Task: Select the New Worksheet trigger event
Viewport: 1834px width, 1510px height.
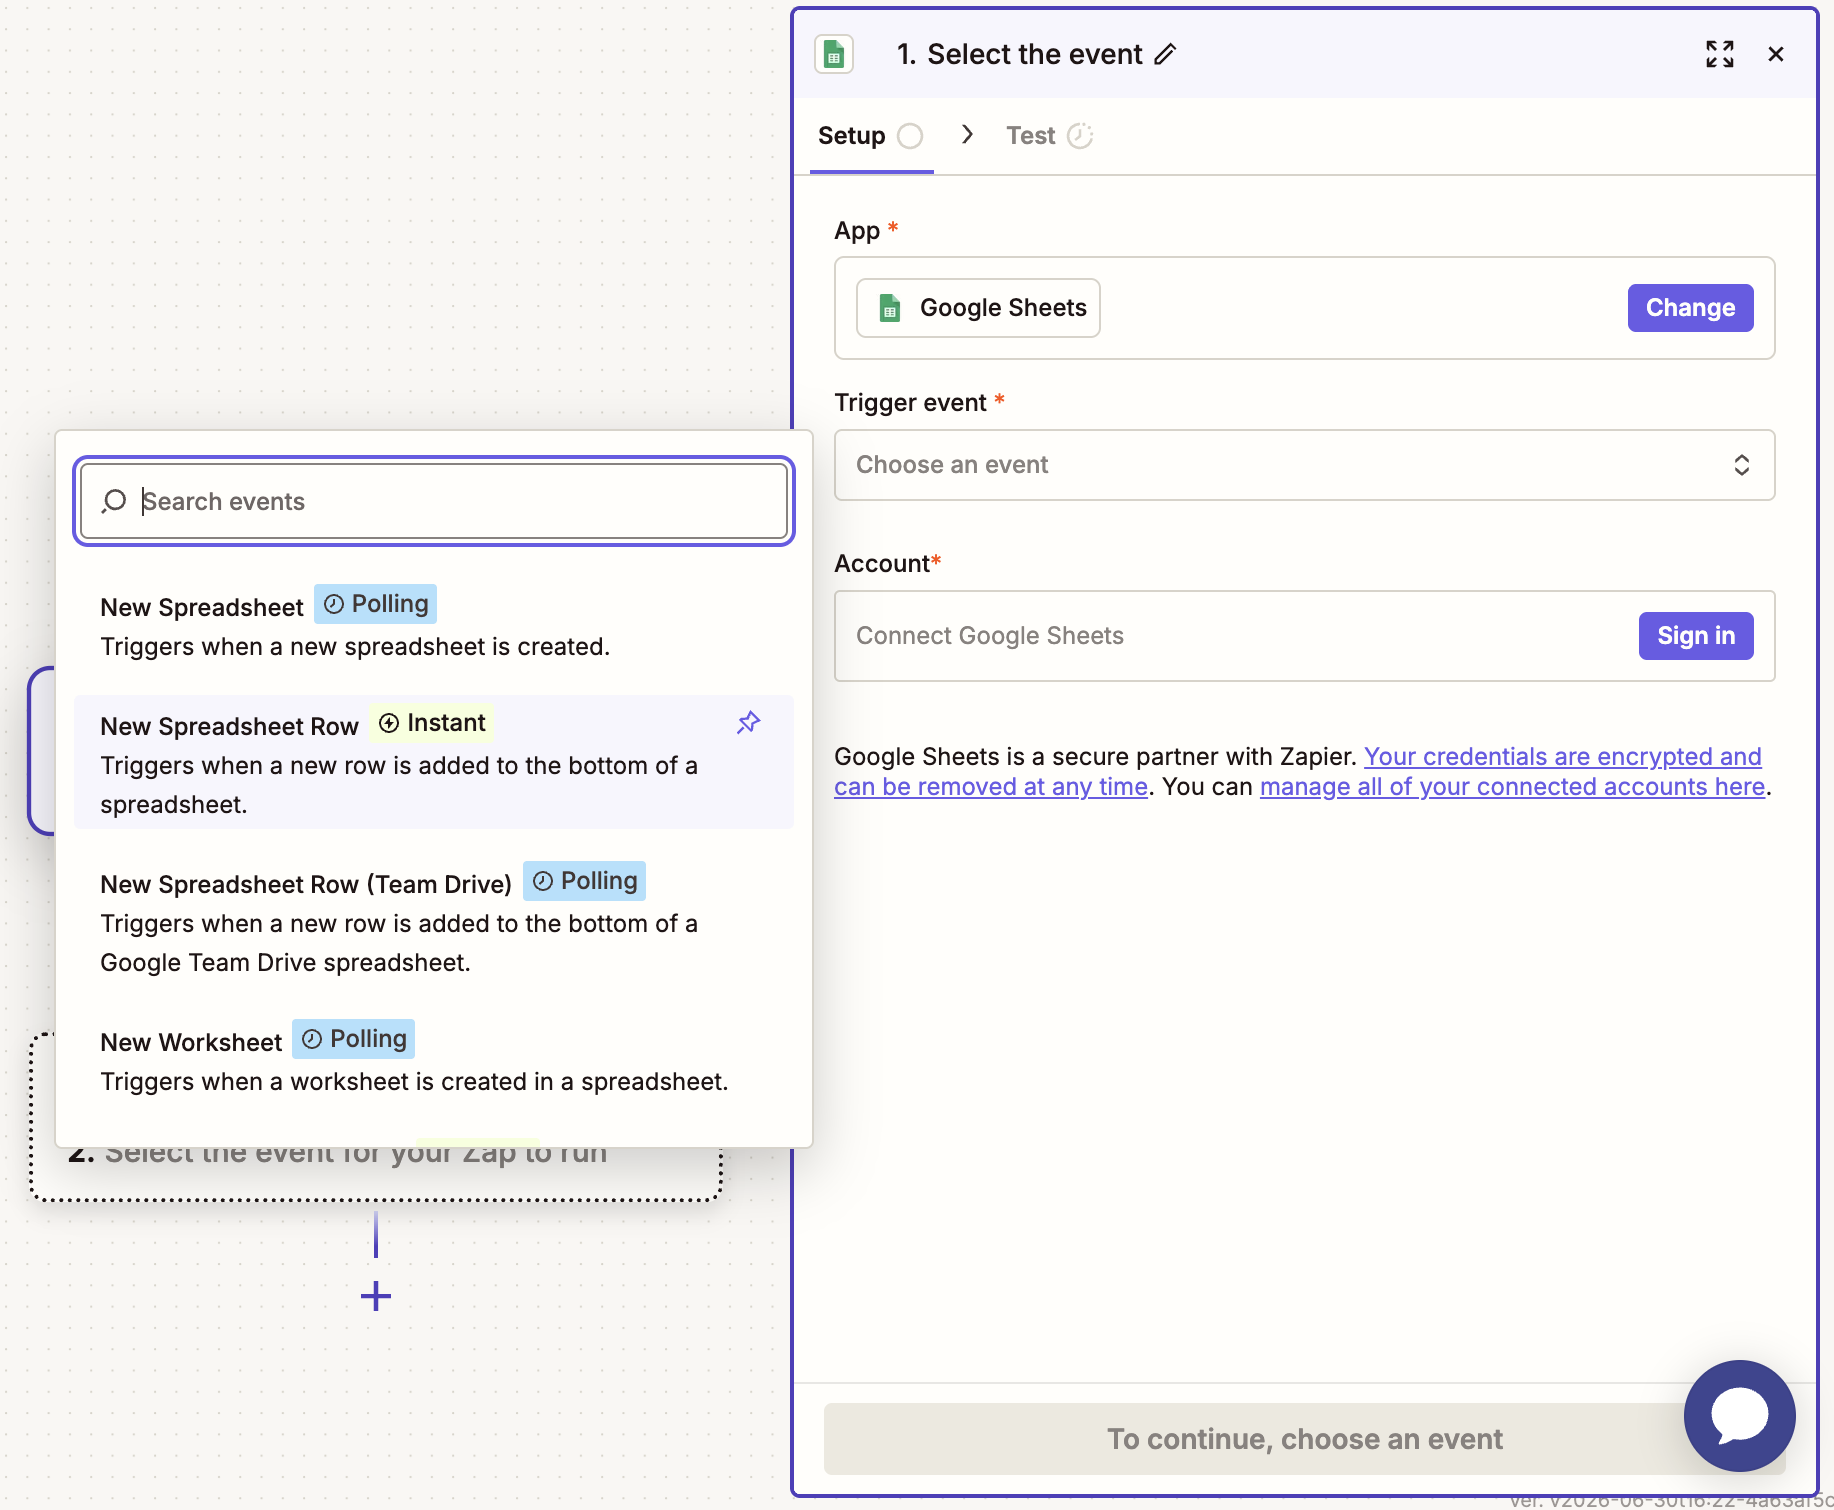Action: [x=434, y=1060]
